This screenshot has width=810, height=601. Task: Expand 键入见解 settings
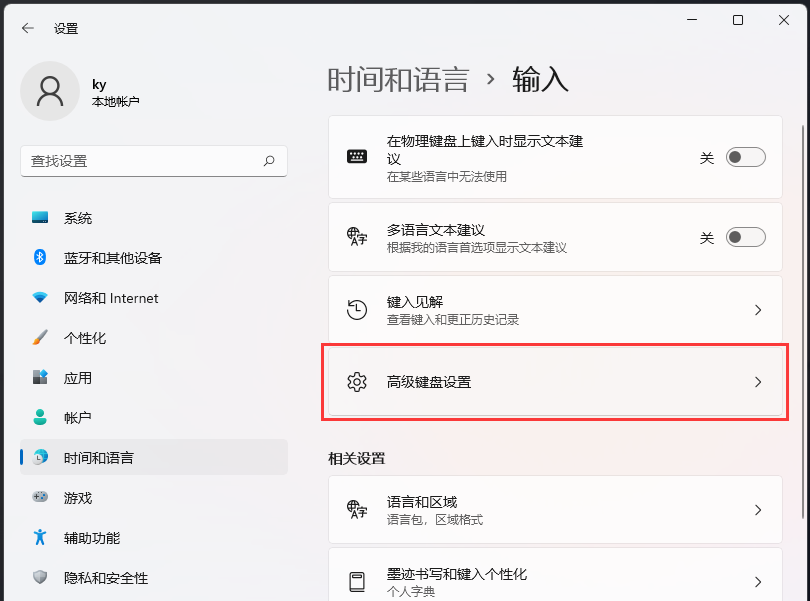[x=757, y=310]
